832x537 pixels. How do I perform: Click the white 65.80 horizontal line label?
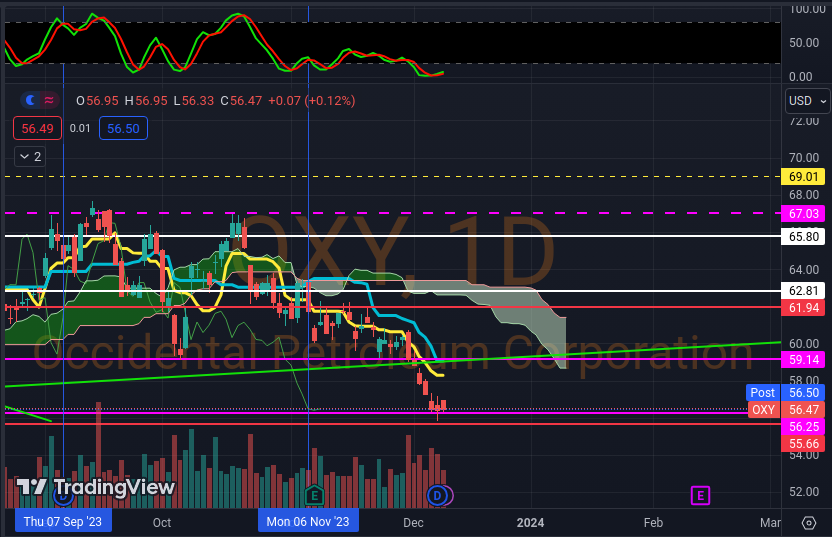click(804, 237)
